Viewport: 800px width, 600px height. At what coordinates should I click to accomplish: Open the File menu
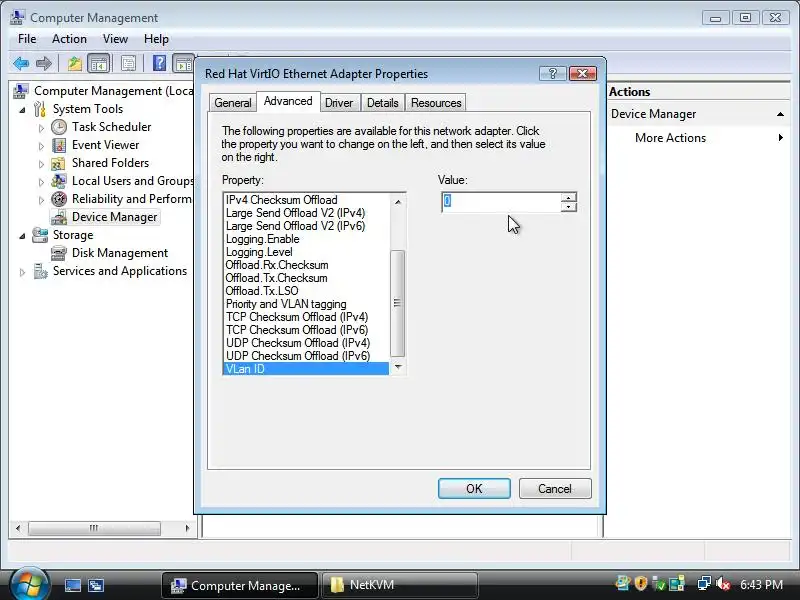pyautogui.click(x=27, y=39)
